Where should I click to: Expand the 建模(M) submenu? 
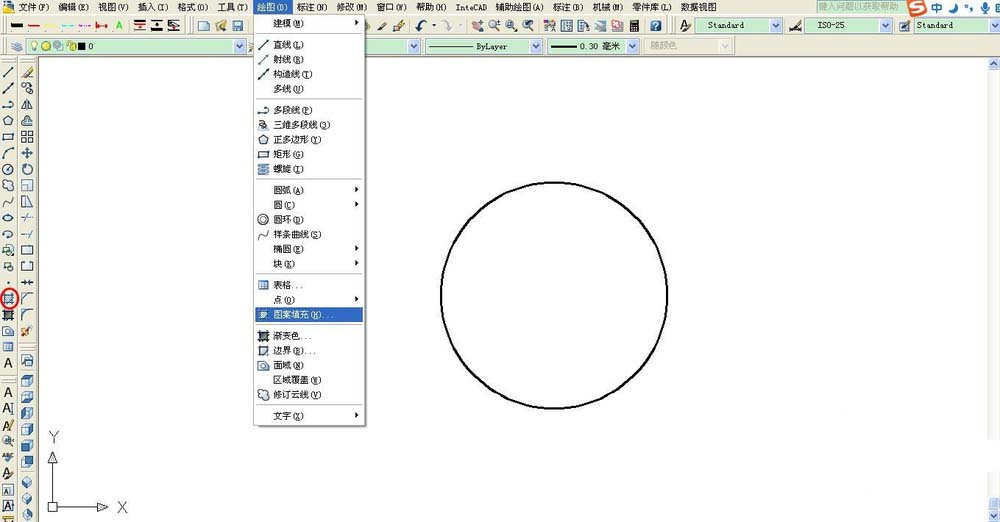click(x=309, y=23)
